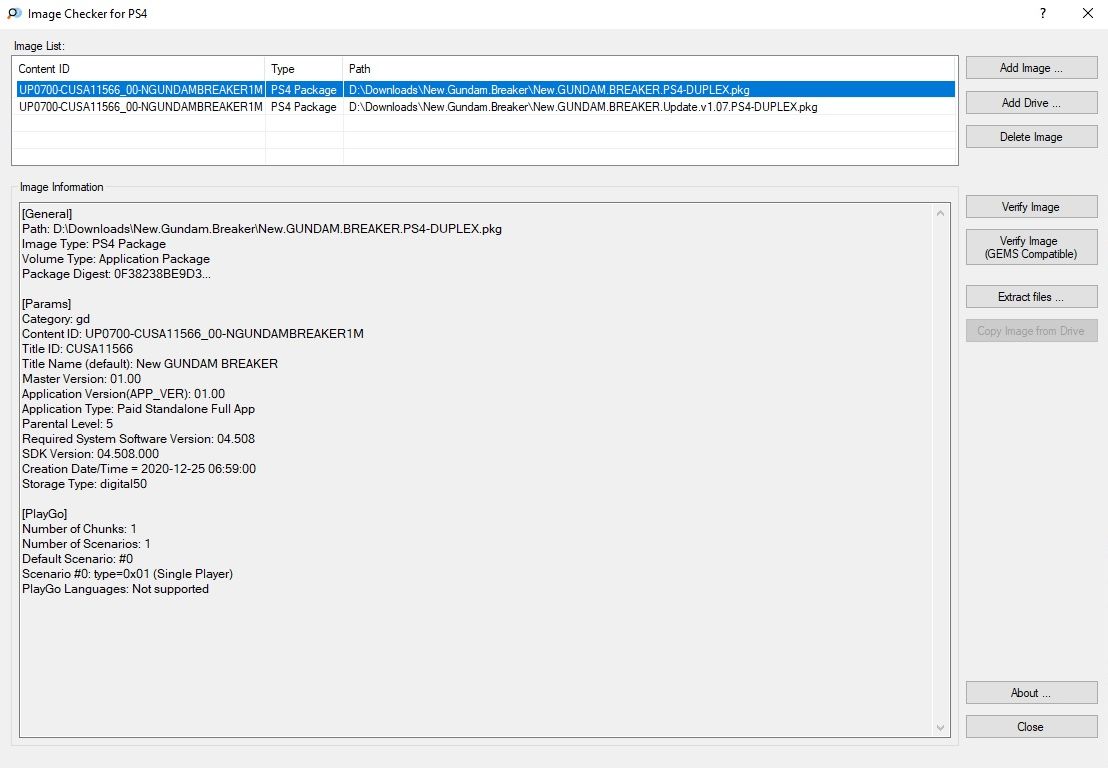Screen dimensions: 1108x768
Task: Click the Default Scenario: #0 line
Action: click(77, 558)
